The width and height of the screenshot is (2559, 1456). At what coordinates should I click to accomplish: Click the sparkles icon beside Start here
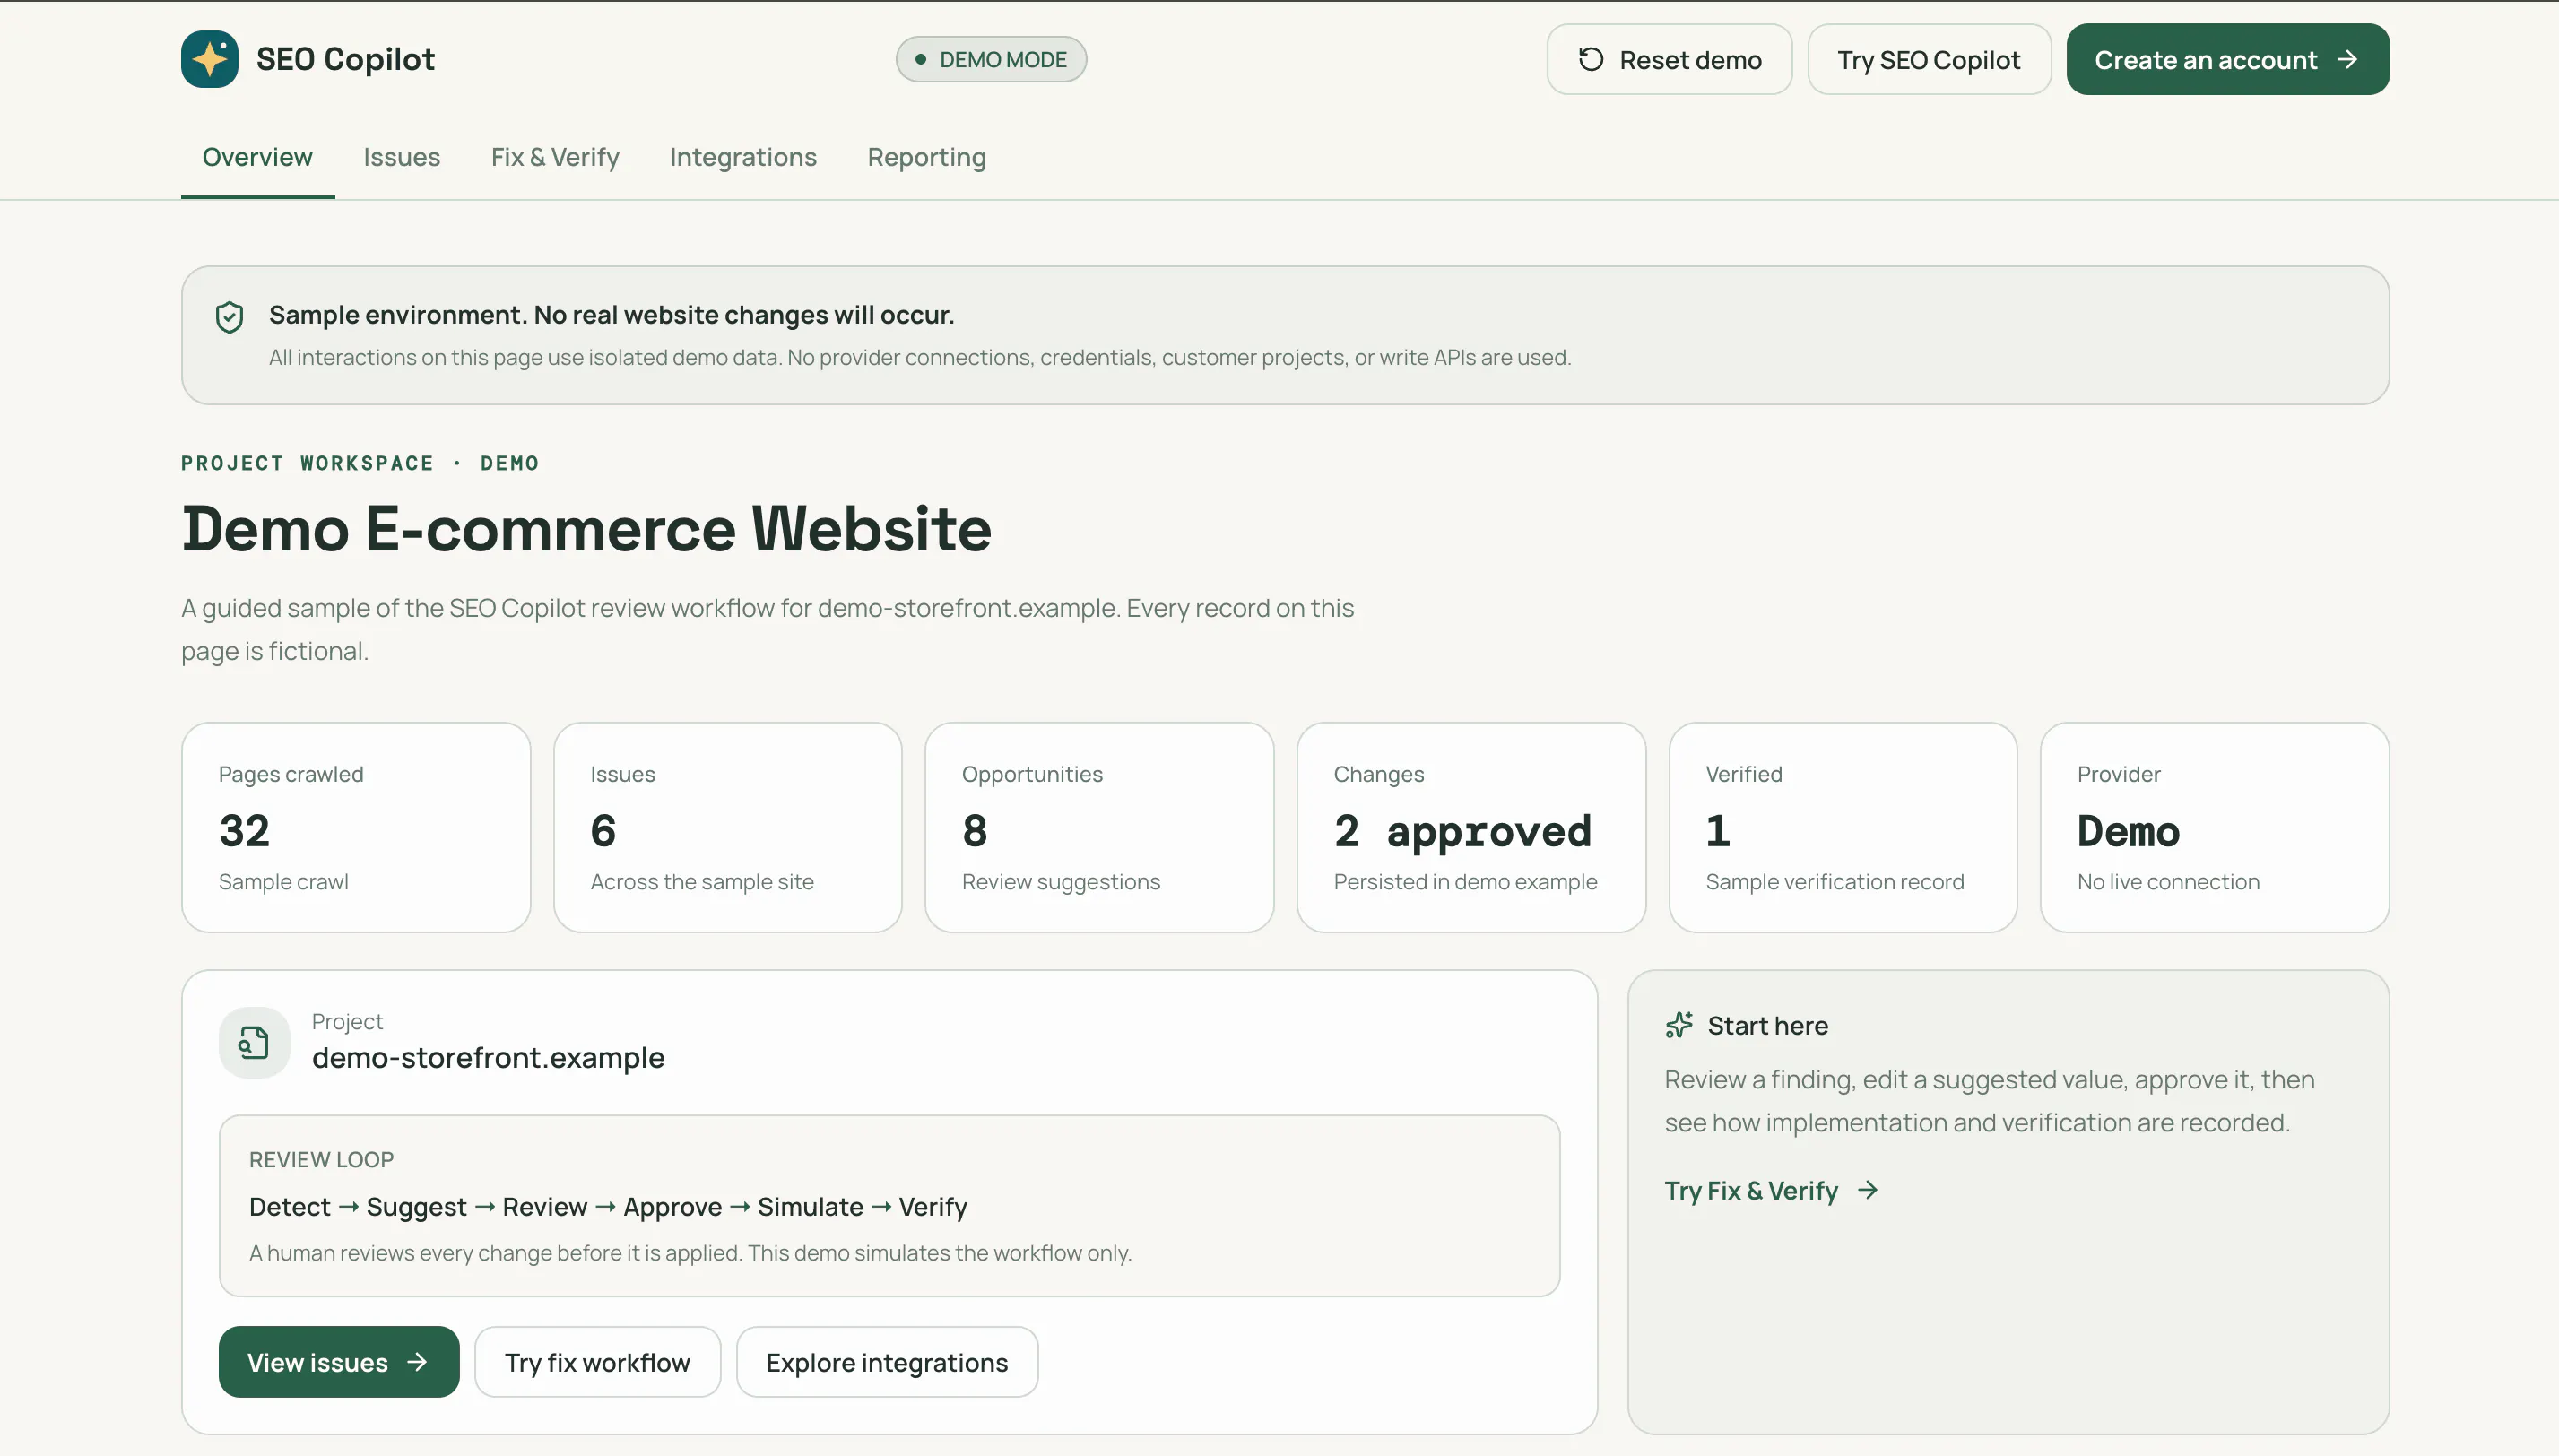pyautogui.click(x=1679, y=1025)
